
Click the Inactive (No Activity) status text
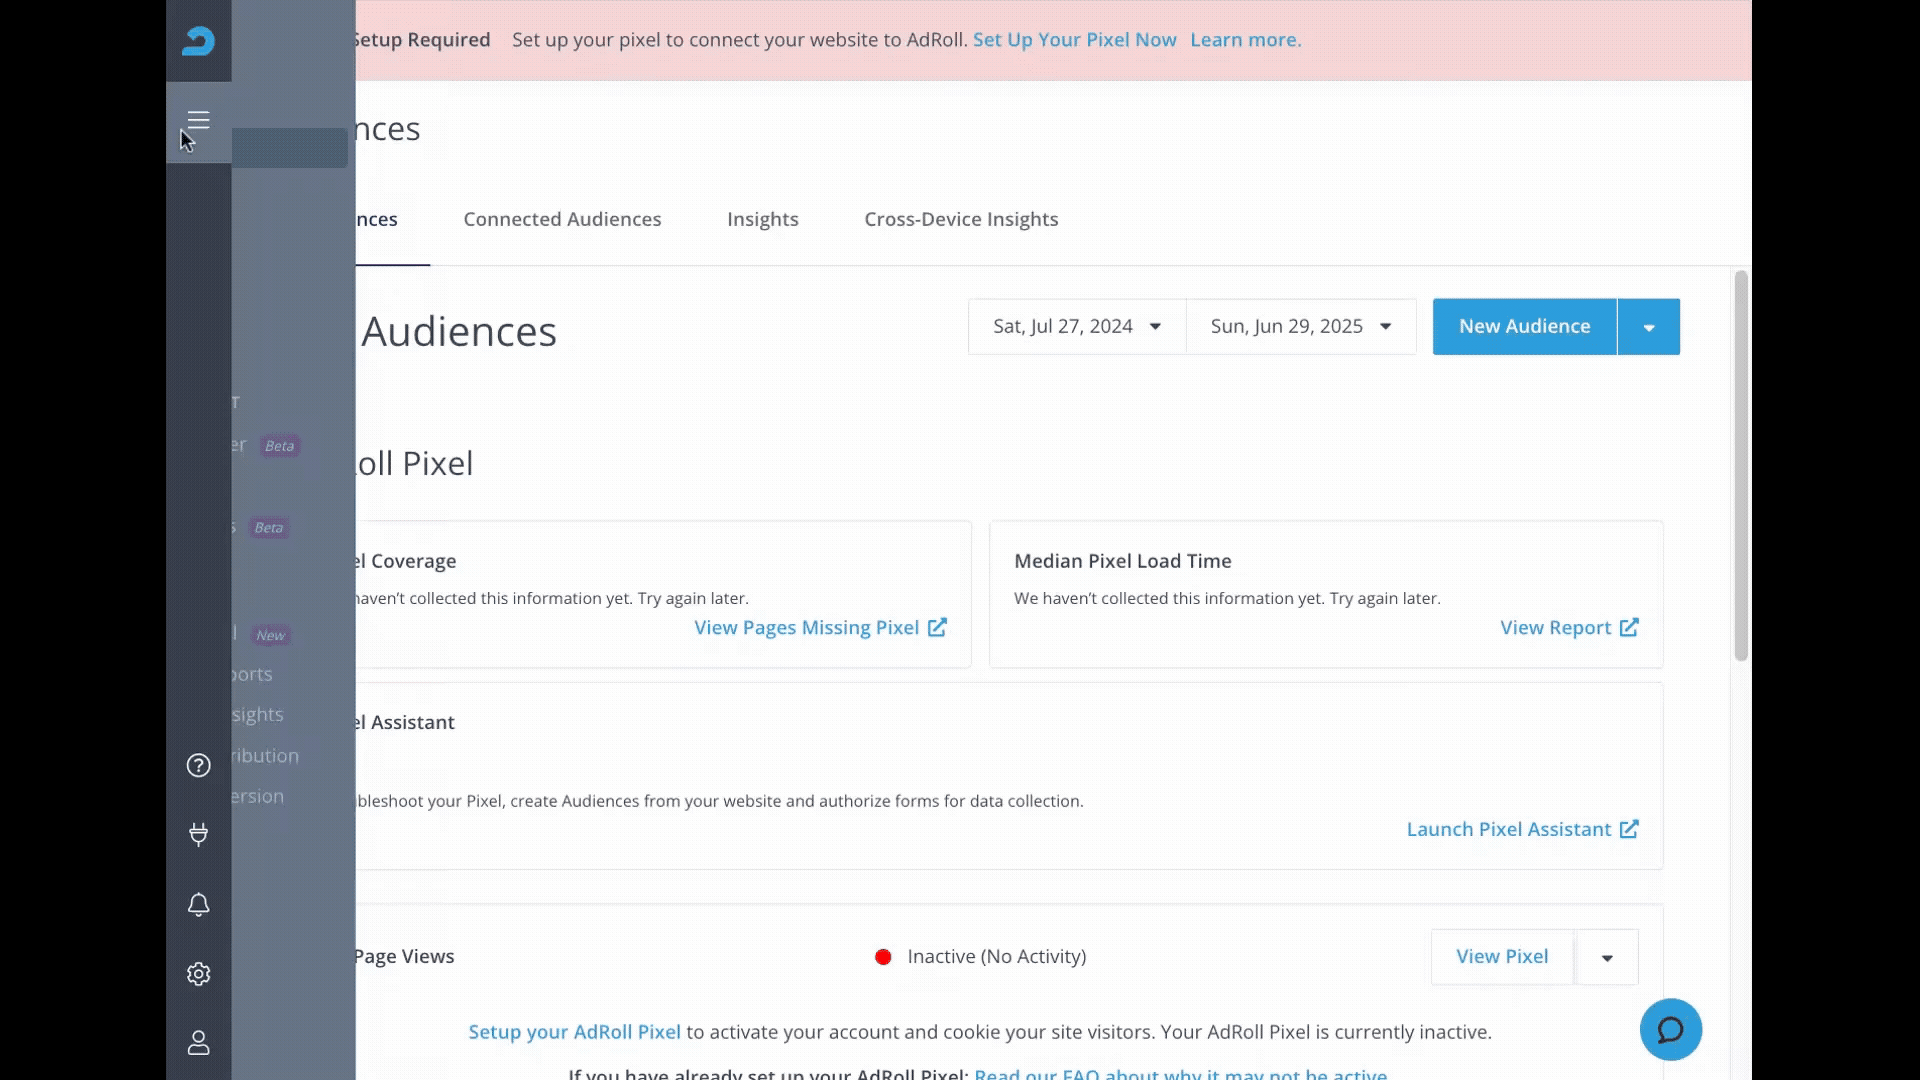[x=997, y=956]
